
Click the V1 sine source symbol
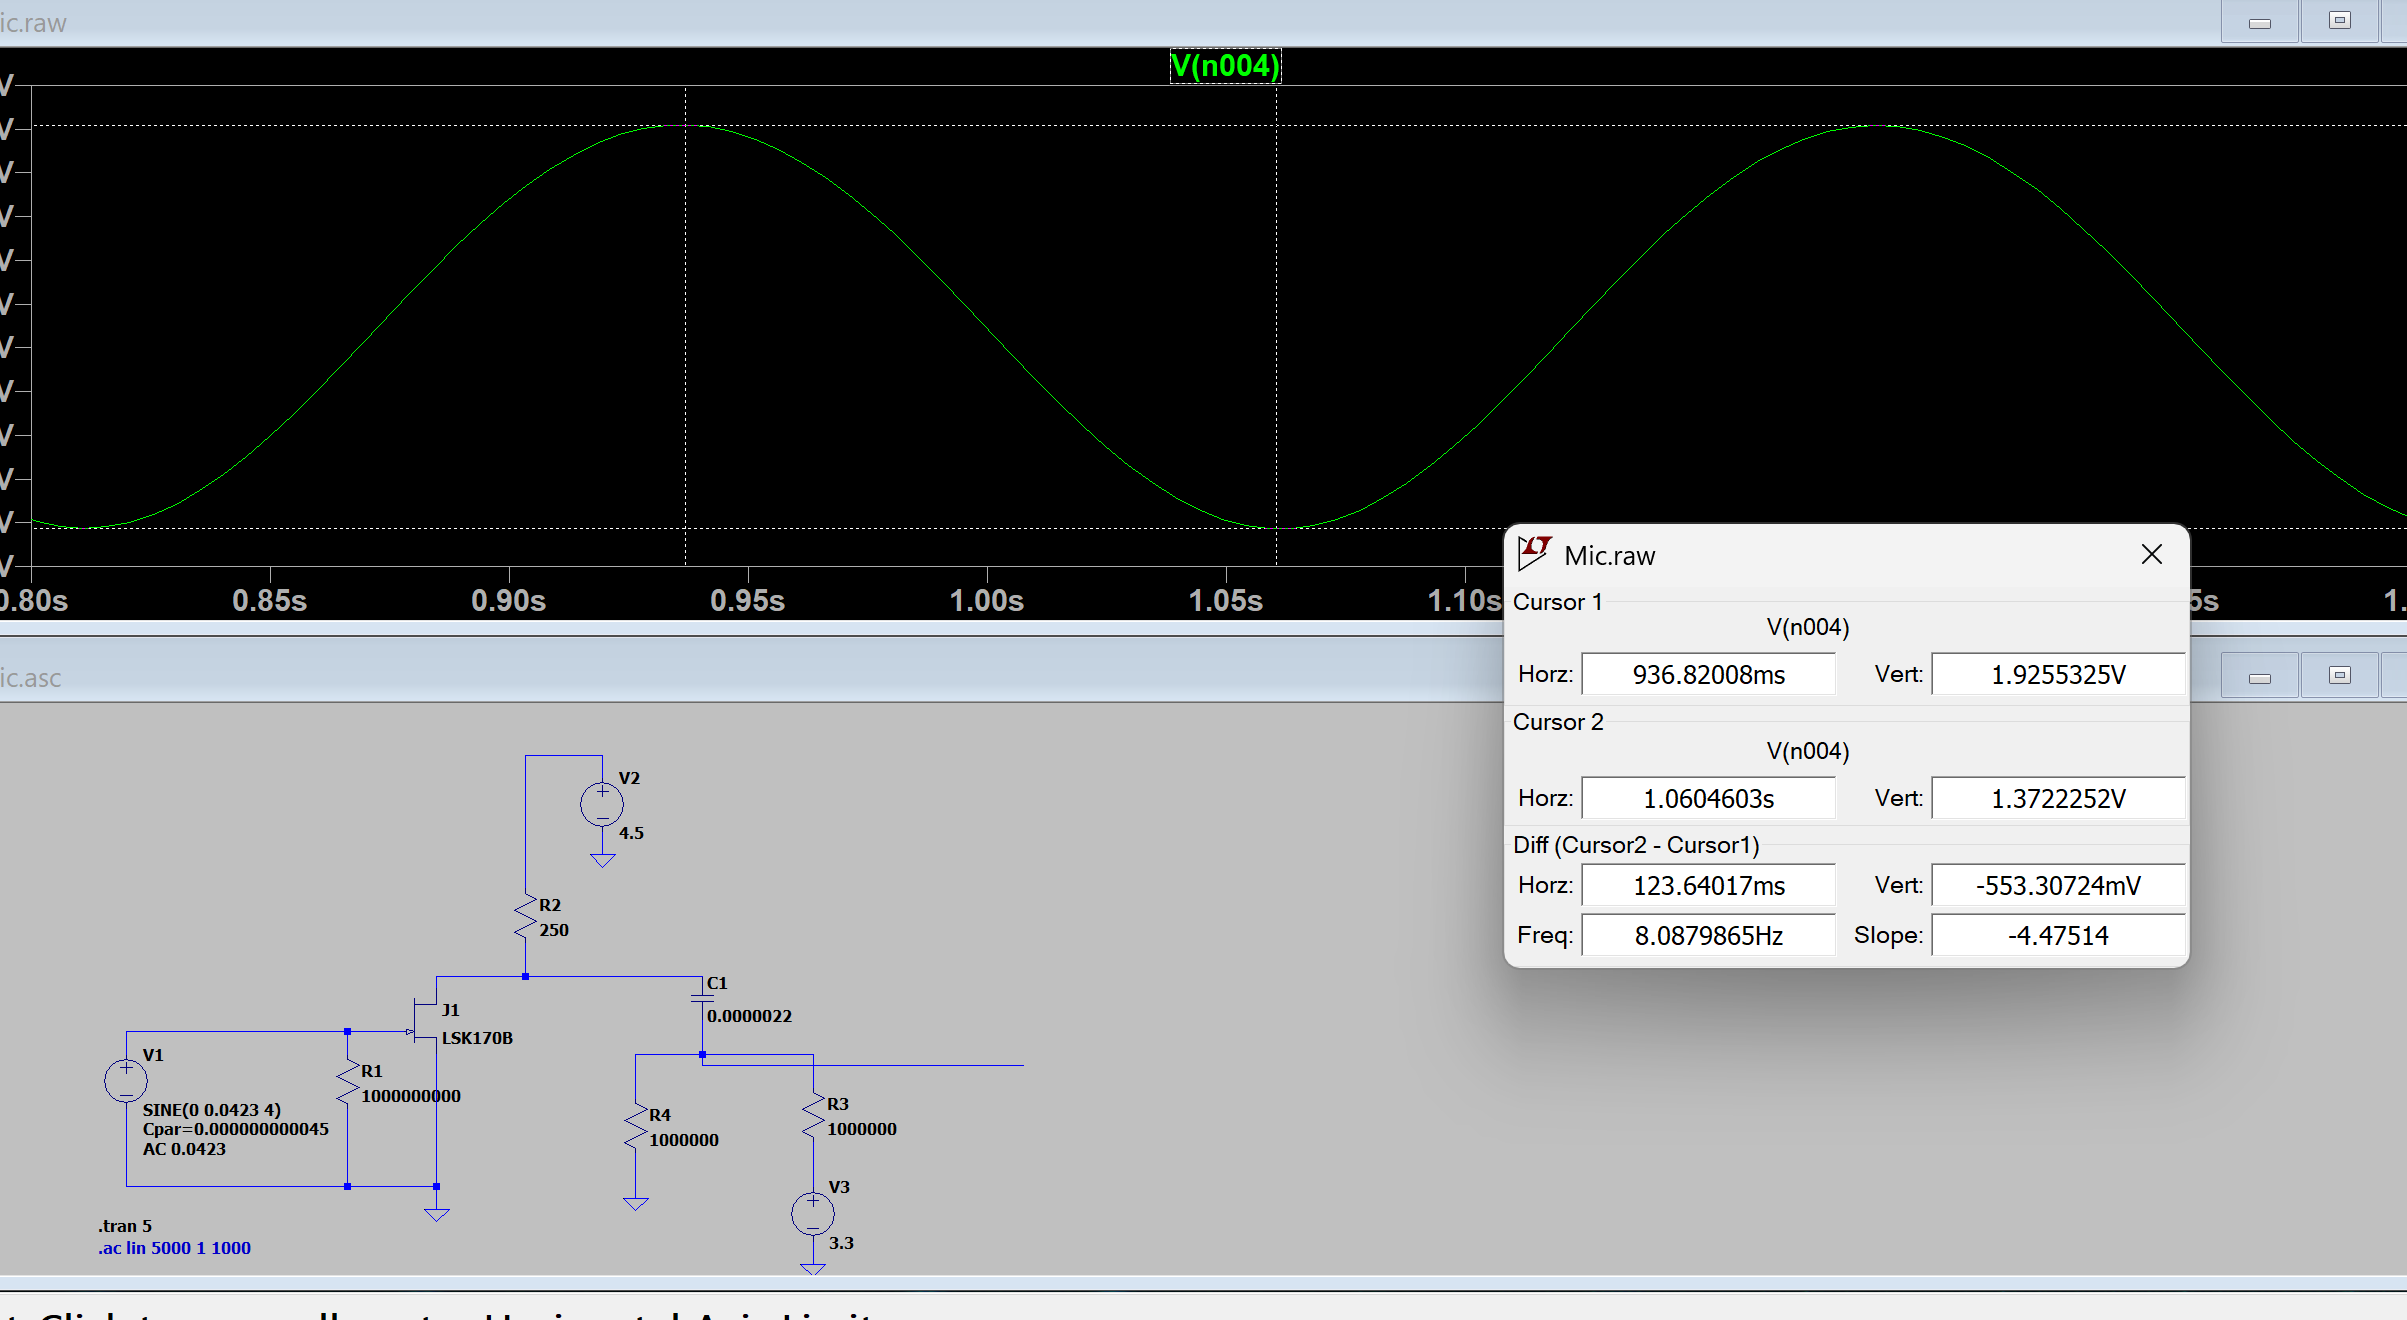126,1081
